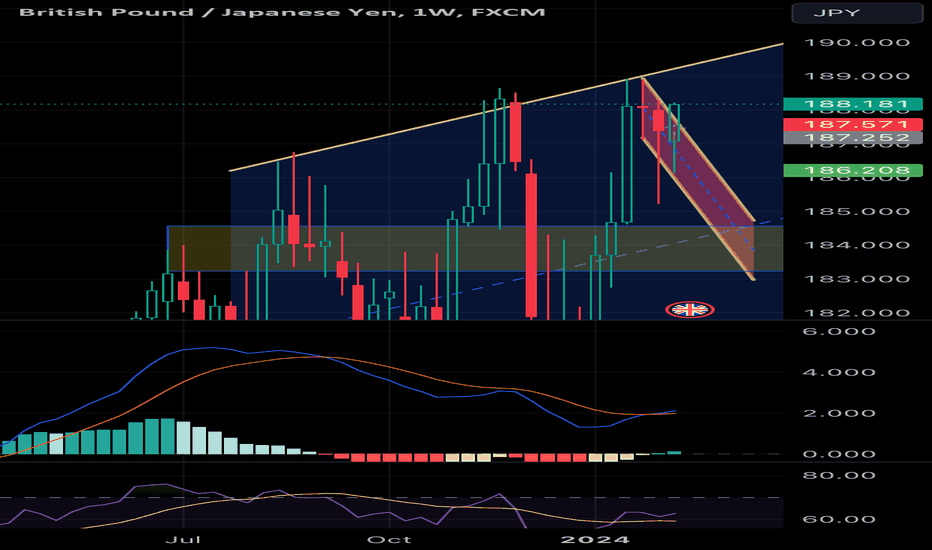Image resolution: width=932 pixels, height=550 pixels.
Task: Click the 4.000 MACD scale value
Action: [839, 372]
